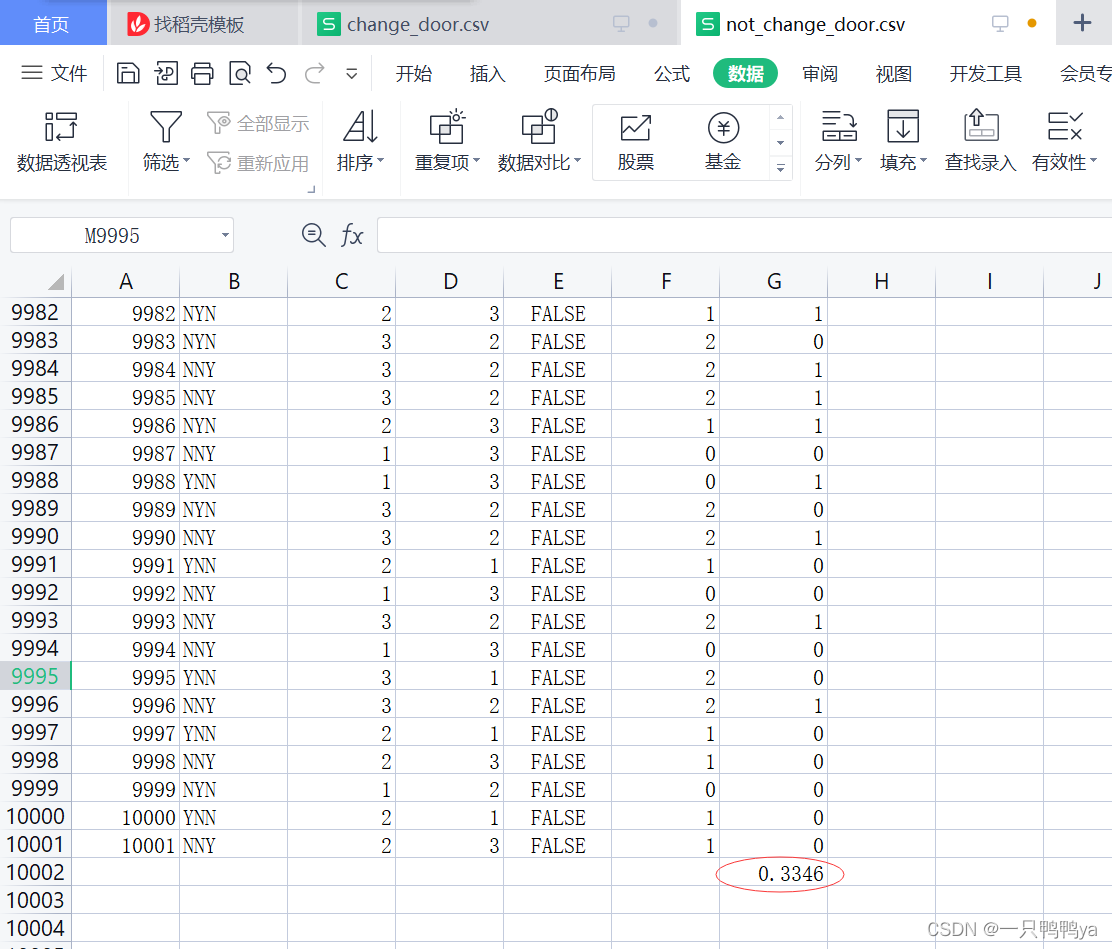Viewport: 1112px width, 949px height.
Task: Expand the 分列 dropdown arrow
Action: [858, 162]
